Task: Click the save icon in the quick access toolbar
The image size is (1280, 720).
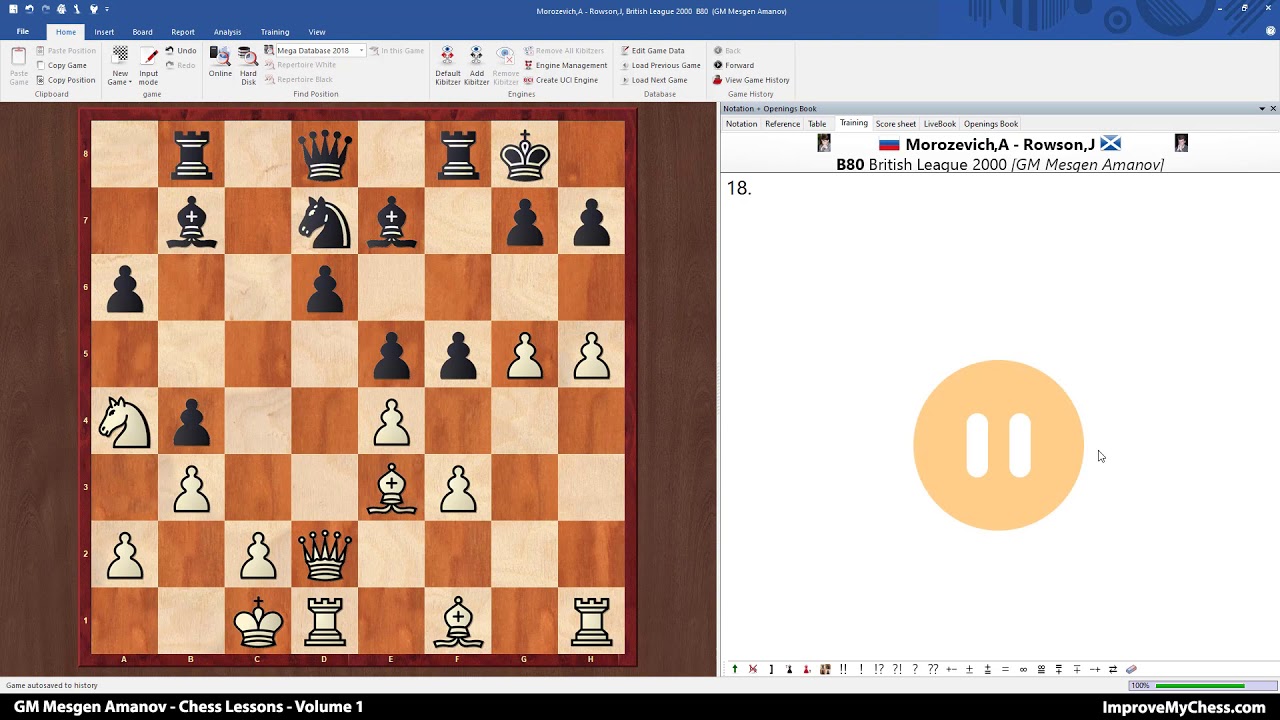Action: [13, 9]
